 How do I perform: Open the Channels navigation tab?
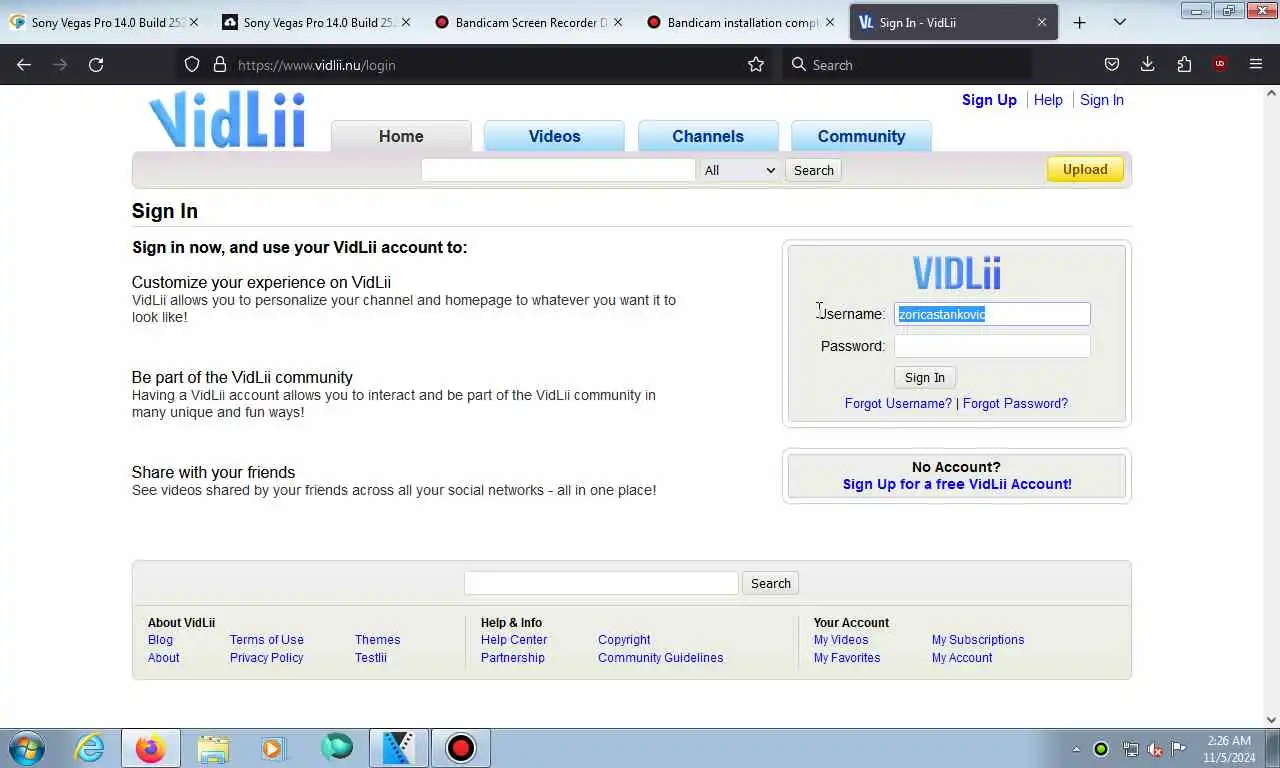(708, 136)
